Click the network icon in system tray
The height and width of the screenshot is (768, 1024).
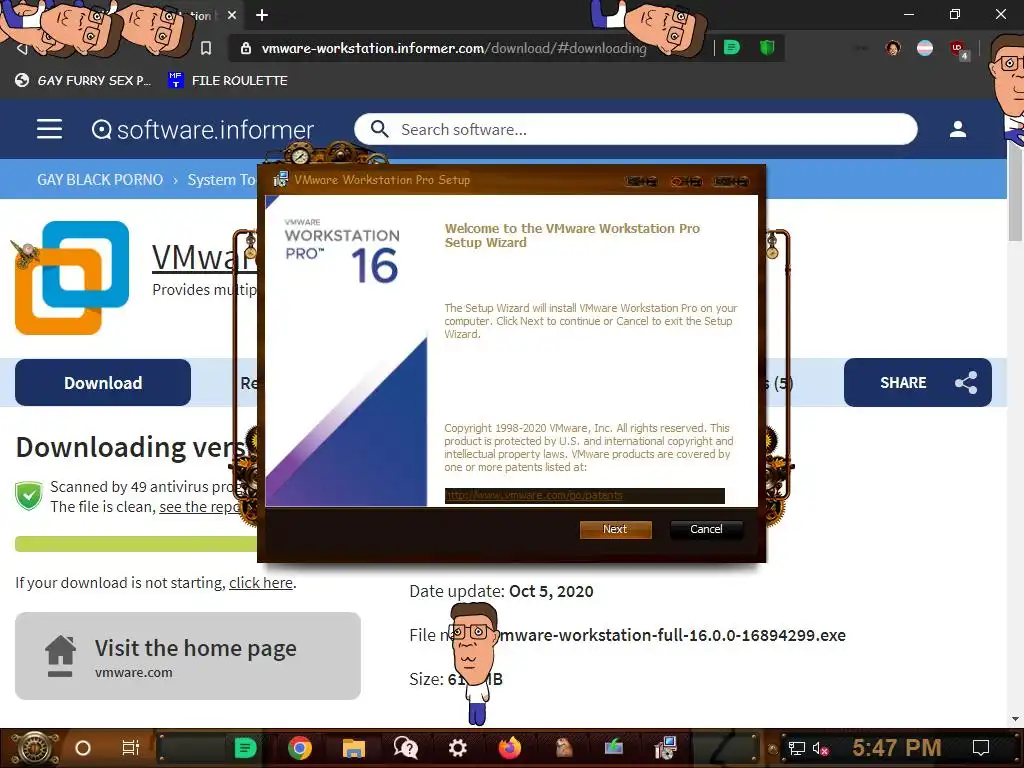pyautogui.click(x=797, y=748)
